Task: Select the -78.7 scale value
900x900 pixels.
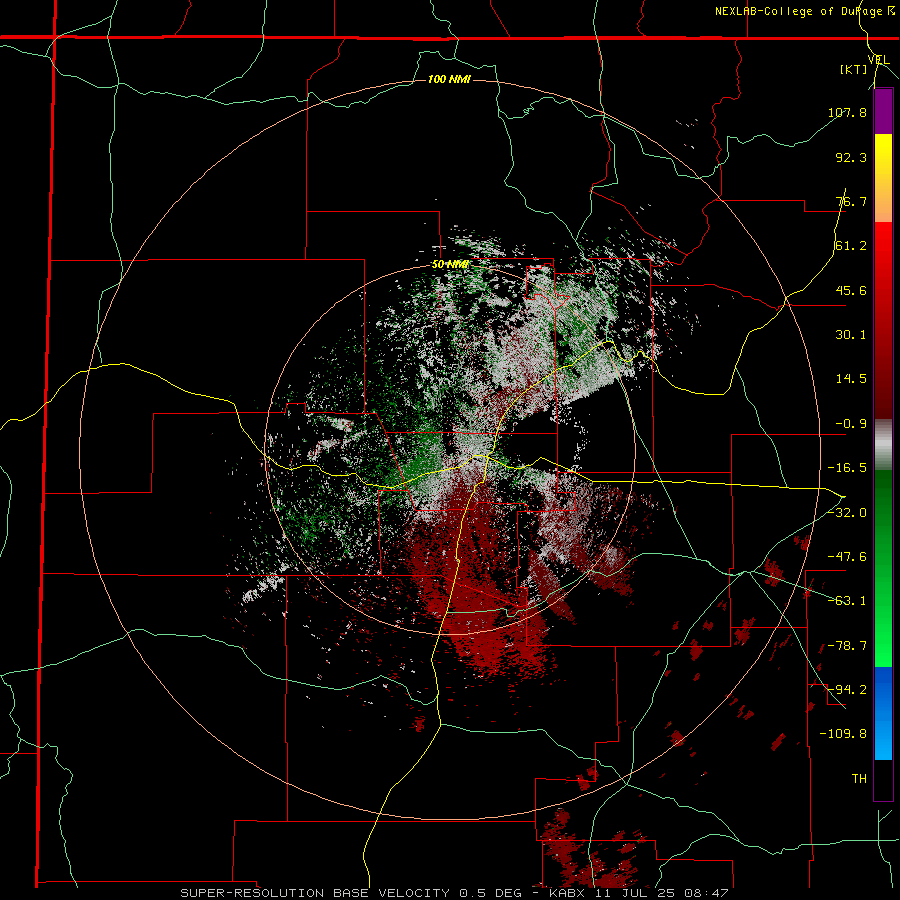Action: [847, 646]
